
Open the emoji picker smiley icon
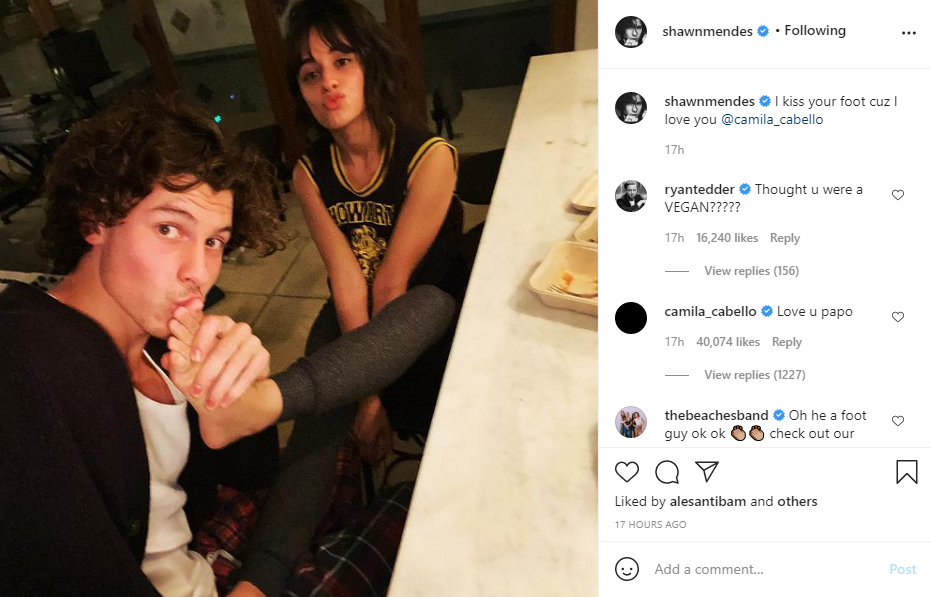click(626, 569)
